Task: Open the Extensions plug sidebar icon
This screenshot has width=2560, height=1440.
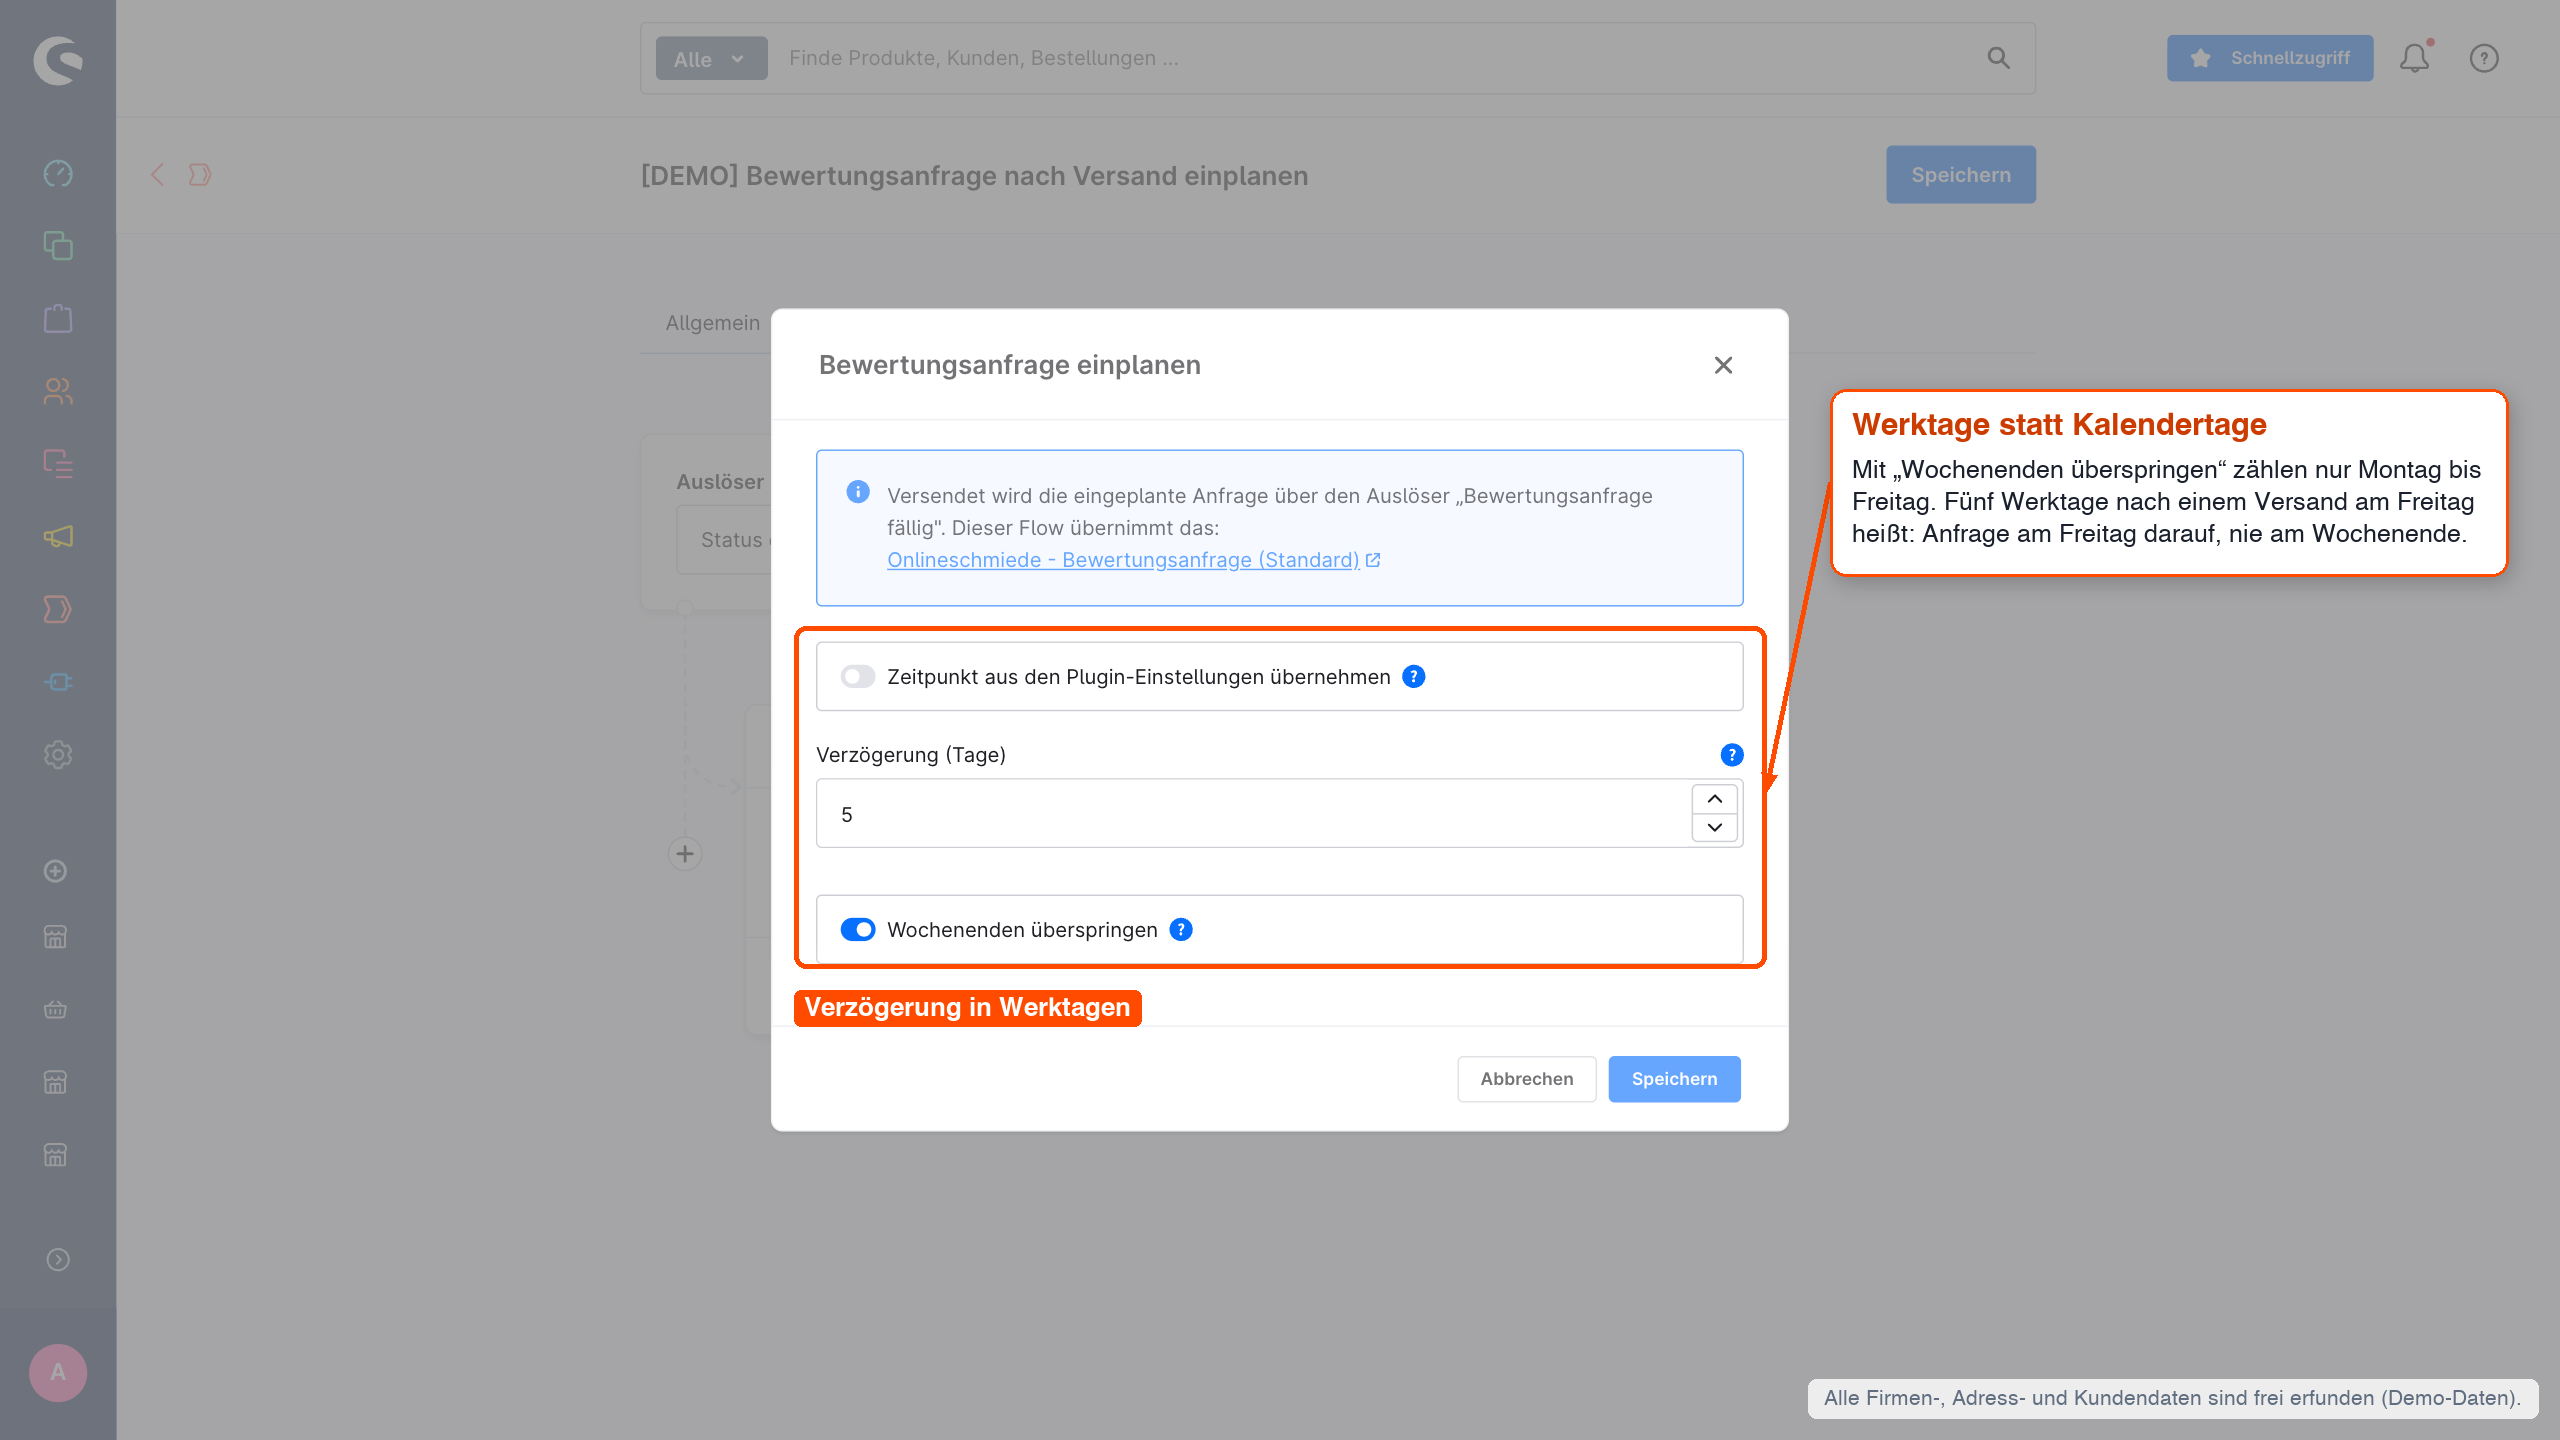Action: tap(58, 682)
